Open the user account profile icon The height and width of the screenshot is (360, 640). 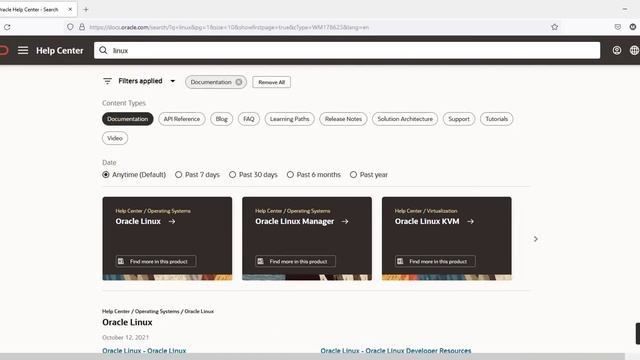[x=616, y=50]
